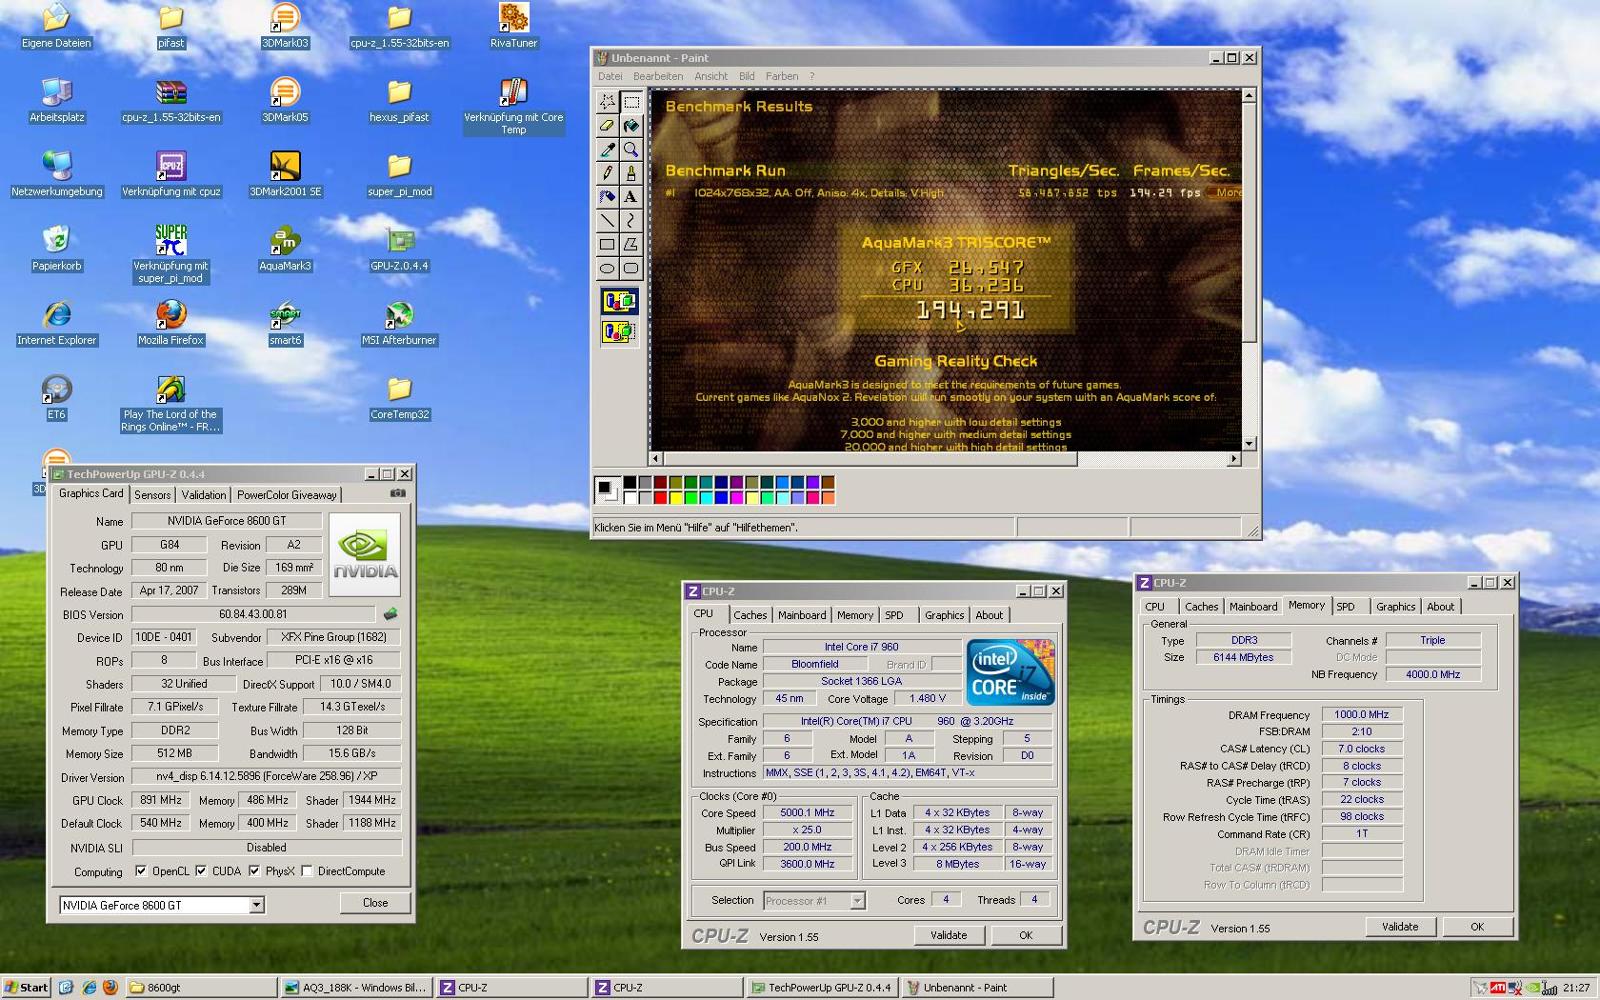The height and width of the screenshot is (1000, 1600).
Task: Select the Magnifier tool in Paint
Action: [631, 149]
